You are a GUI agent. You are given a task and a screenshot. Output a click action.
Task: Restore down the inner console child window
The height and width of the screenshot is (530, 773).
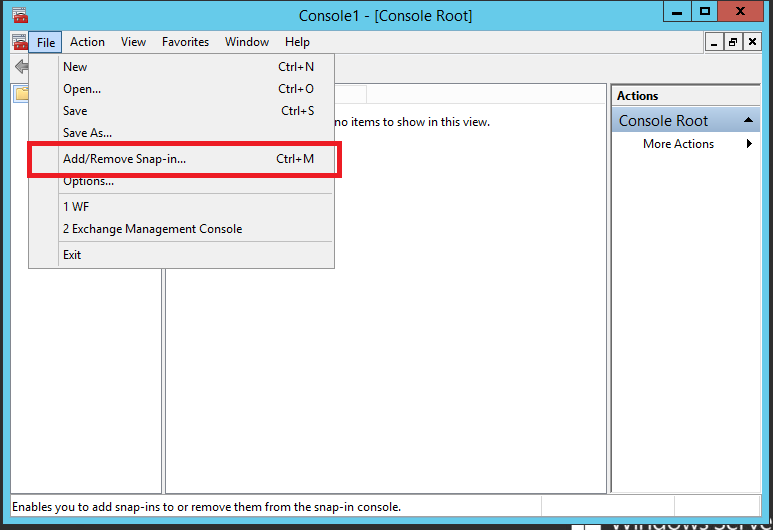733,42
